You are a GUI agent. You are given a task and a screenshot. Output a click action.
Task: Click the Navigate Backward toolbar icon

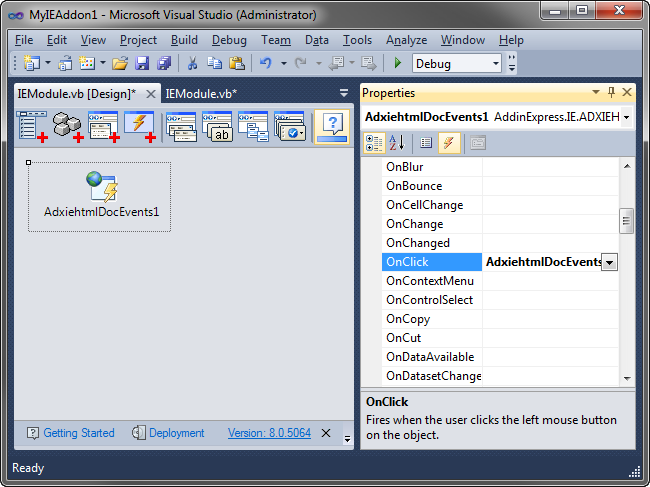[336, 63]
